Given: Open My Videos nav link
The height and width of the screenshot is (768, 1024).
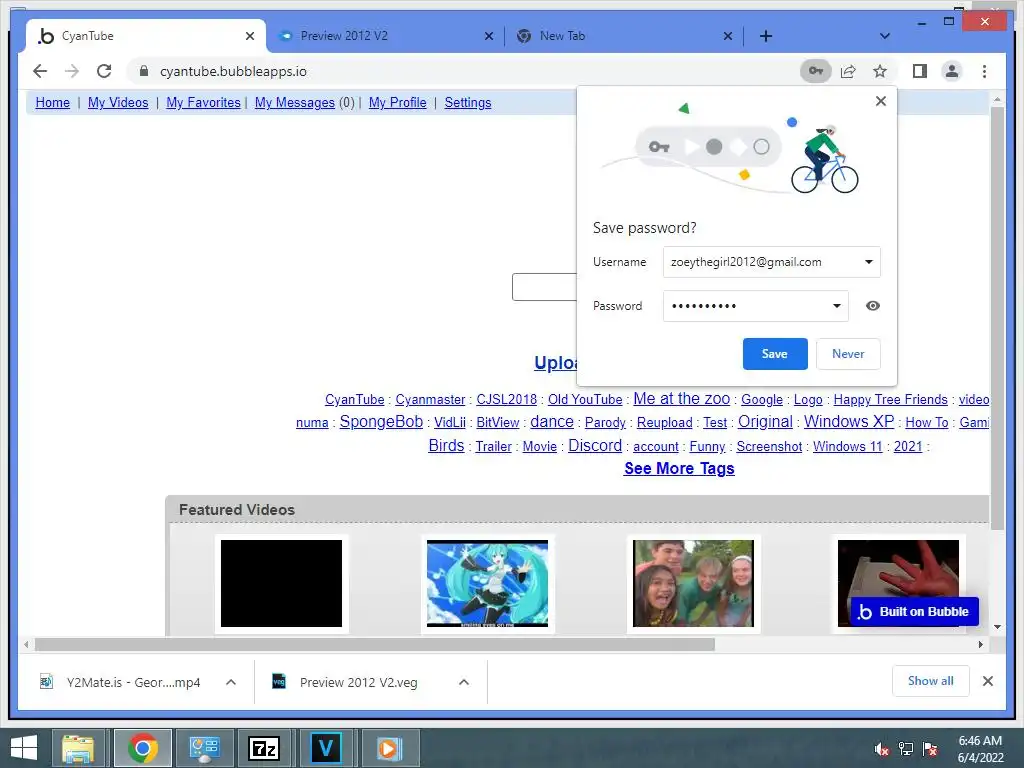Looking at the screenshot, I should [118, 103].
